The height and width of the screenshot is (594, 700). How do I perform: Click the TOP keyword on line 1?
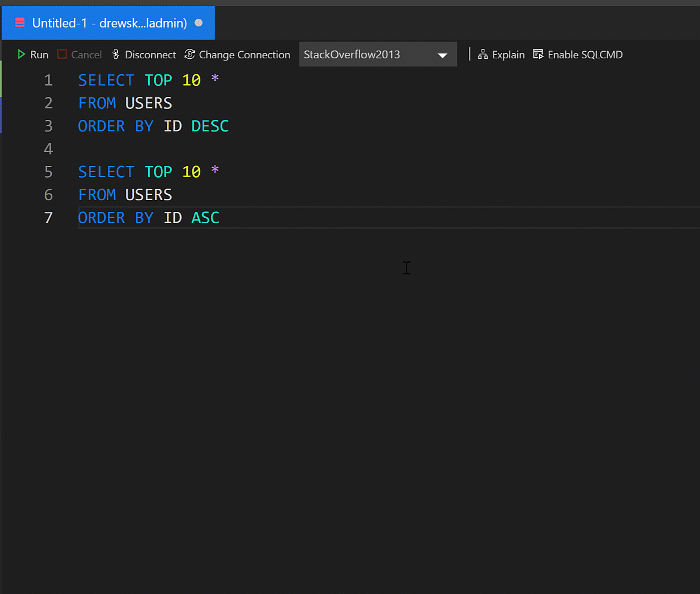tap(158, 80)
